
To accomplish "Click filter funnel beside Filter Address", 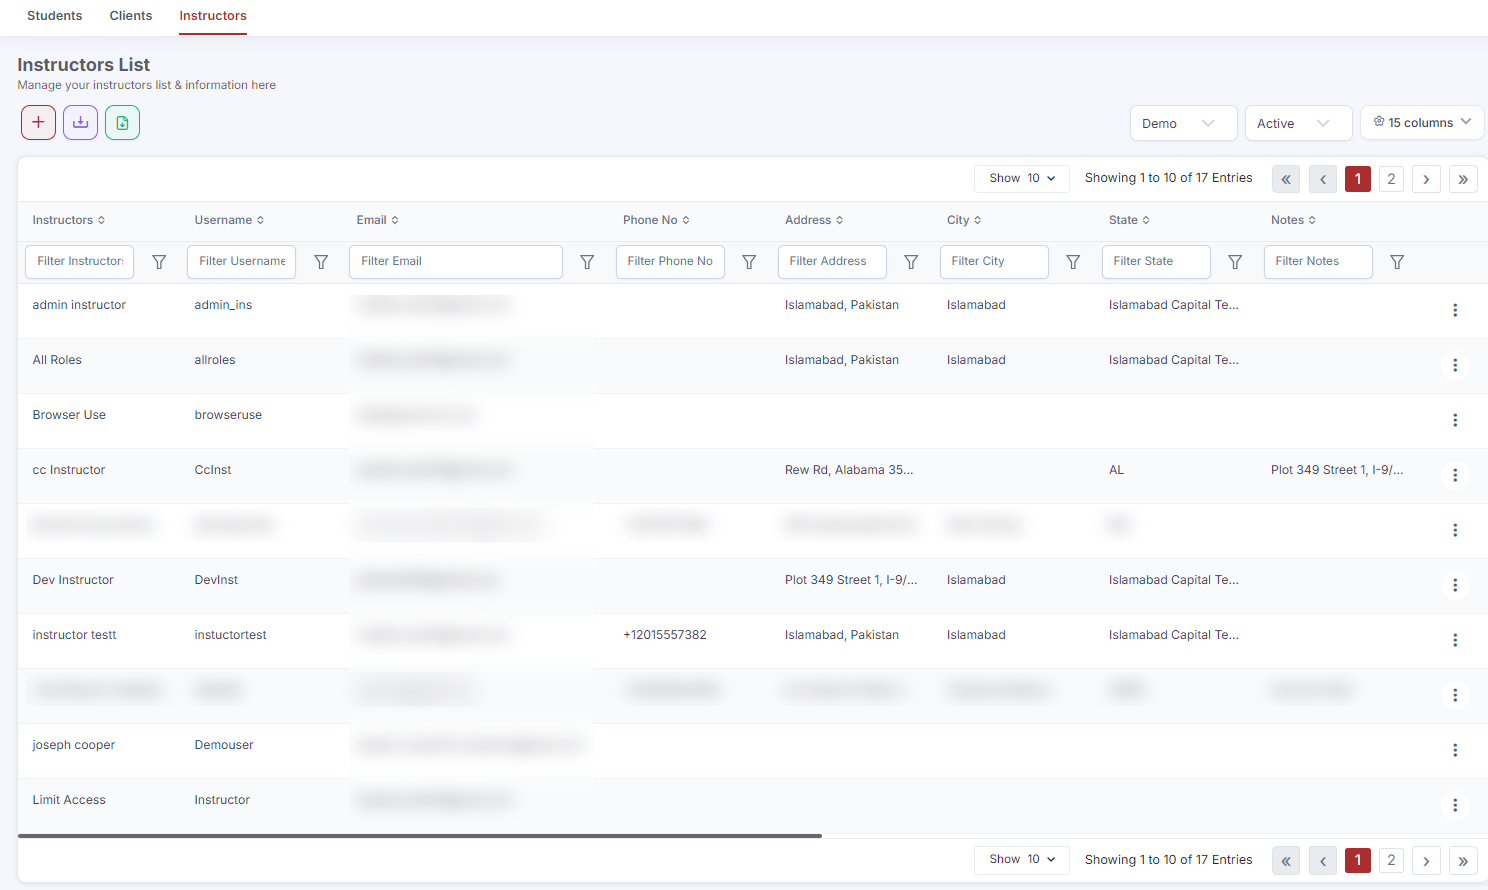I will [x=911, y=262].
